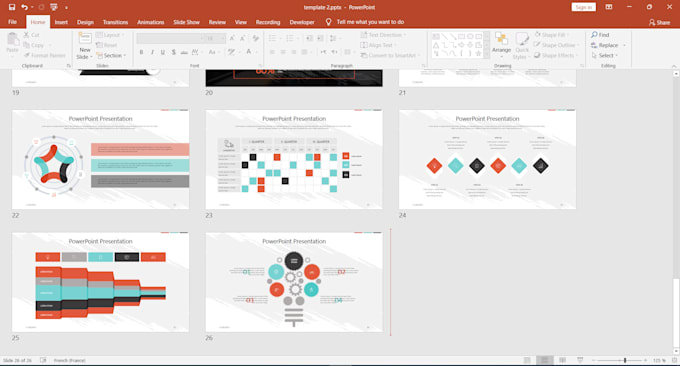Open the Transitions tab
Screen dimensions: 680x366
(115, 22)
